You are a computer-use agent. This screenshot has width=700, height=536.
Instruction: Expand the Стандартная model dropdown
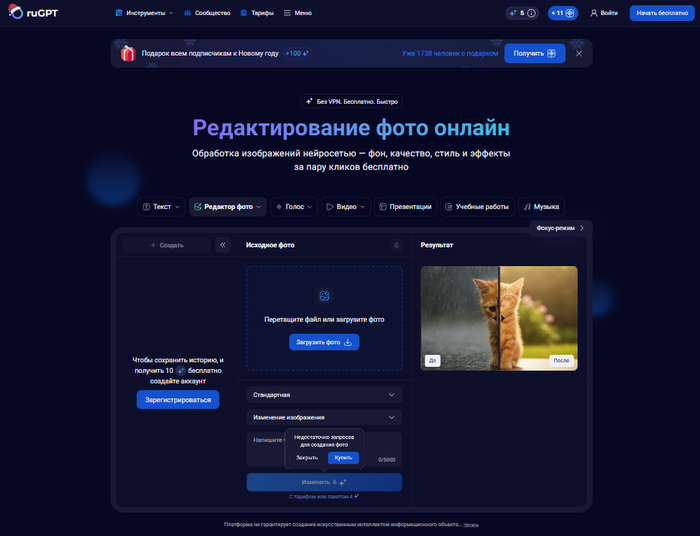[324, 395]
